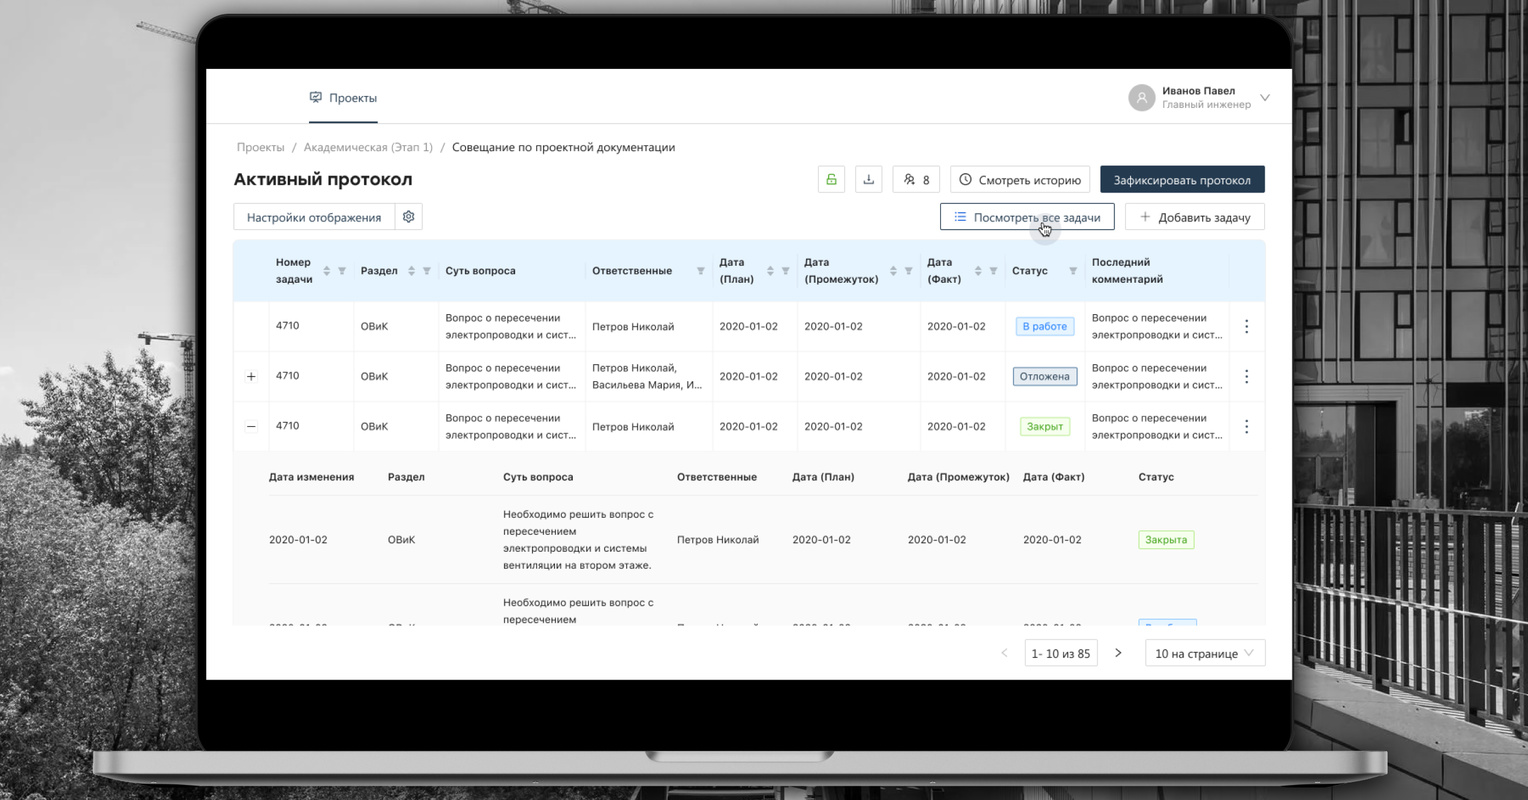Sort by Дата (Промежуток) column
This screenshot has height=800, width=1528.
(x=893, y=271)
